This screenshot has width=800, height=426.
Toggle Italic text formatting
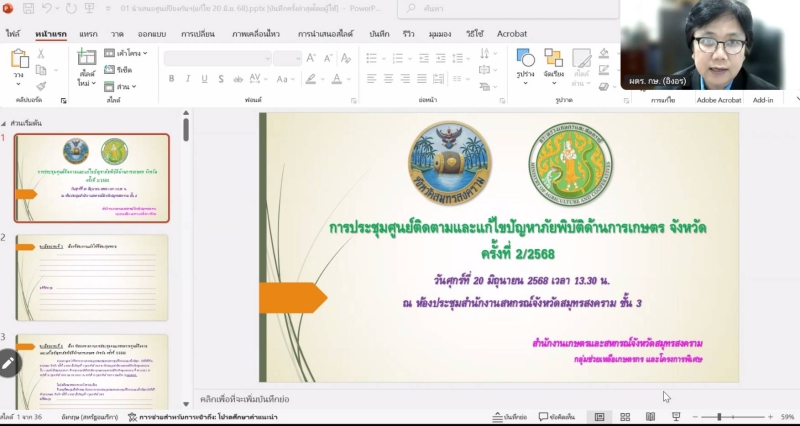(187, 79)
